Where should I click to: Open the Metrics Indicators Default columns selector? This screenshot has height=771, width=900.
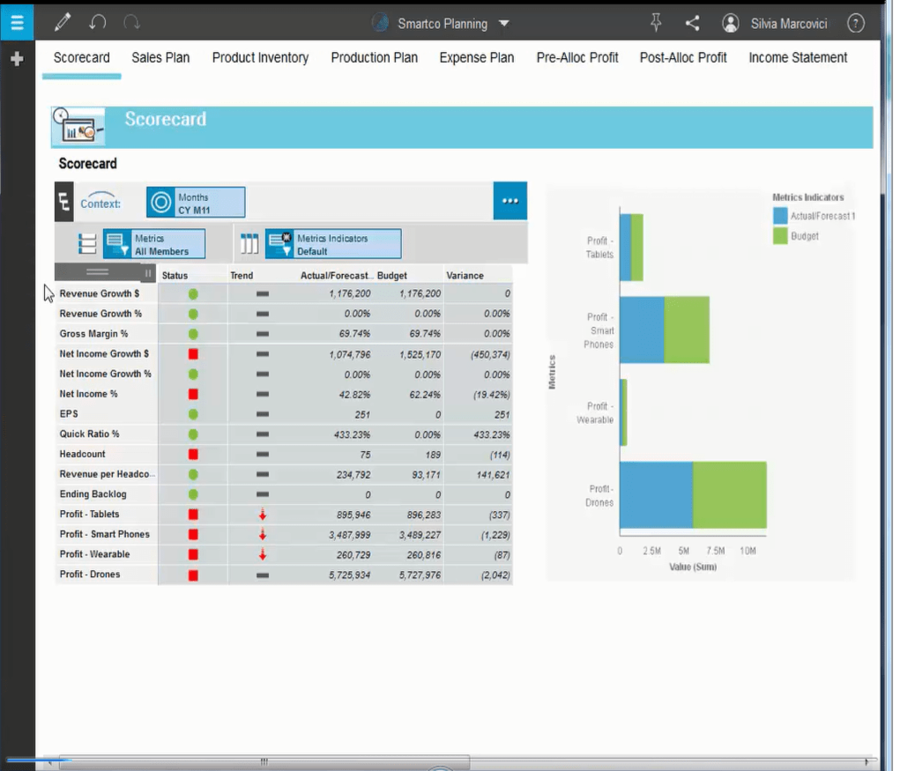click(x=332, y=244)
